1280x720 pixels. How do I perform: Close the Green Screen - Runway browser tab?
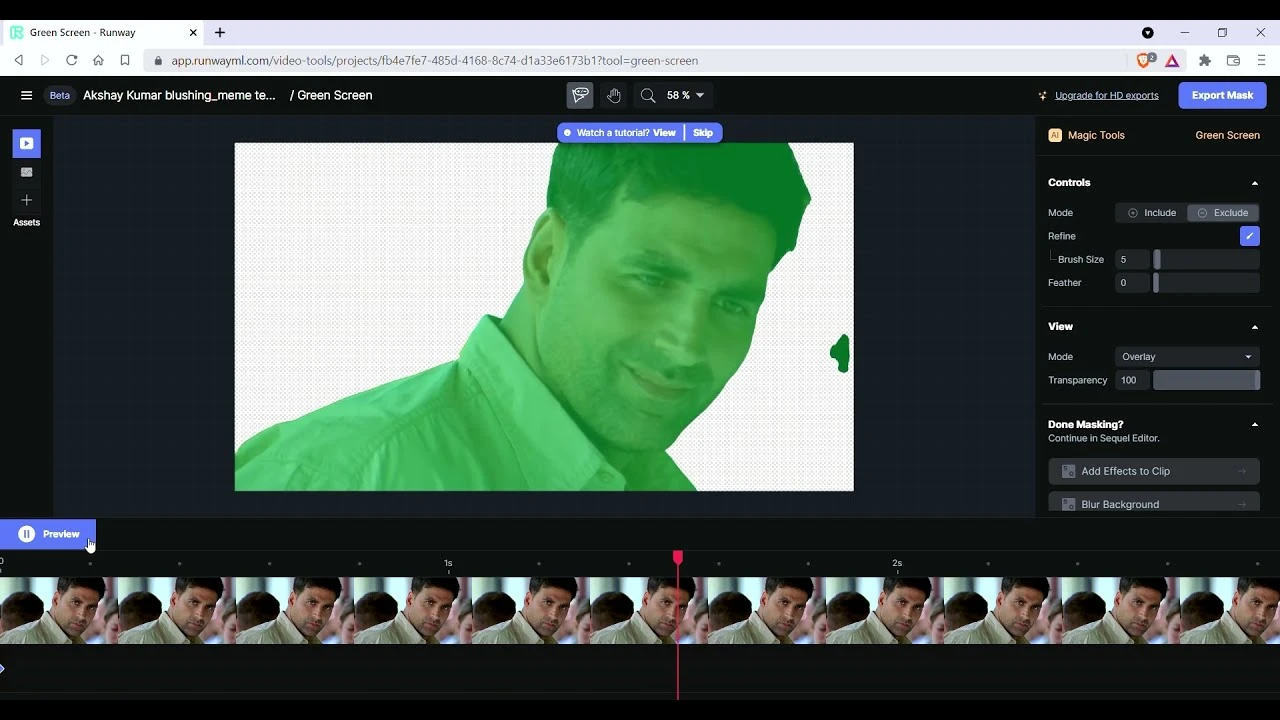(x=193, y=33)
